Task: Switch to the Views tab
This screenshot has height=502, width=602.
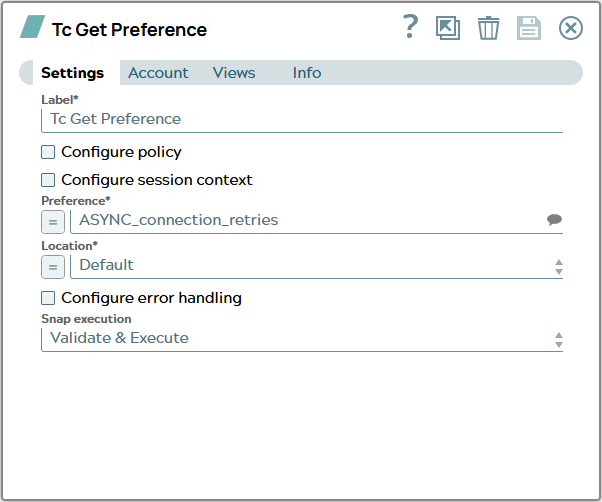Action: (x=234, y=73)
